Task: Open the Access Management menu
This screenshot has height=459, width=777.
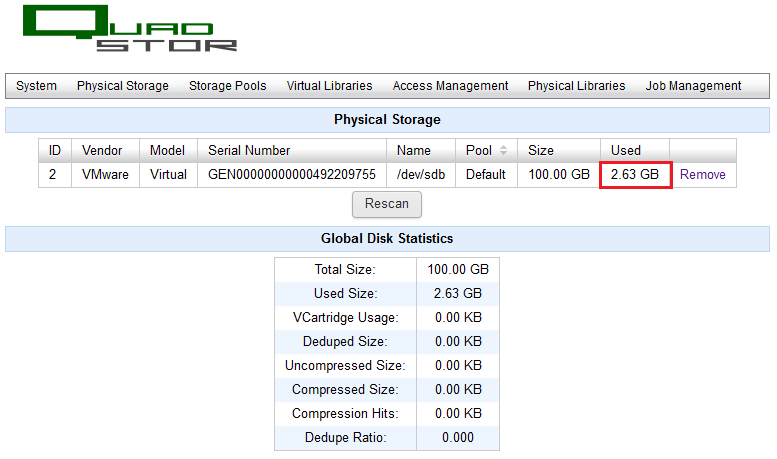Action: point(450,86)
